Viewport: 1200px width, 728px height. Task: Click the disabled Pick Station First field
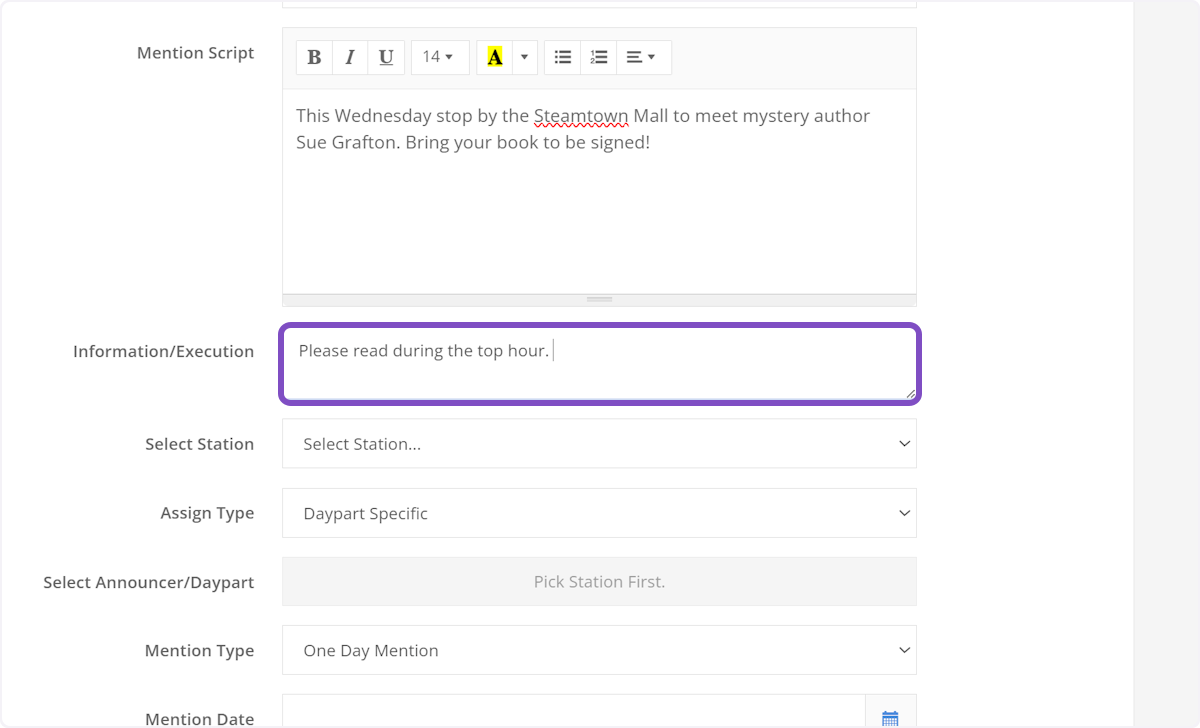tap(599, 581)
